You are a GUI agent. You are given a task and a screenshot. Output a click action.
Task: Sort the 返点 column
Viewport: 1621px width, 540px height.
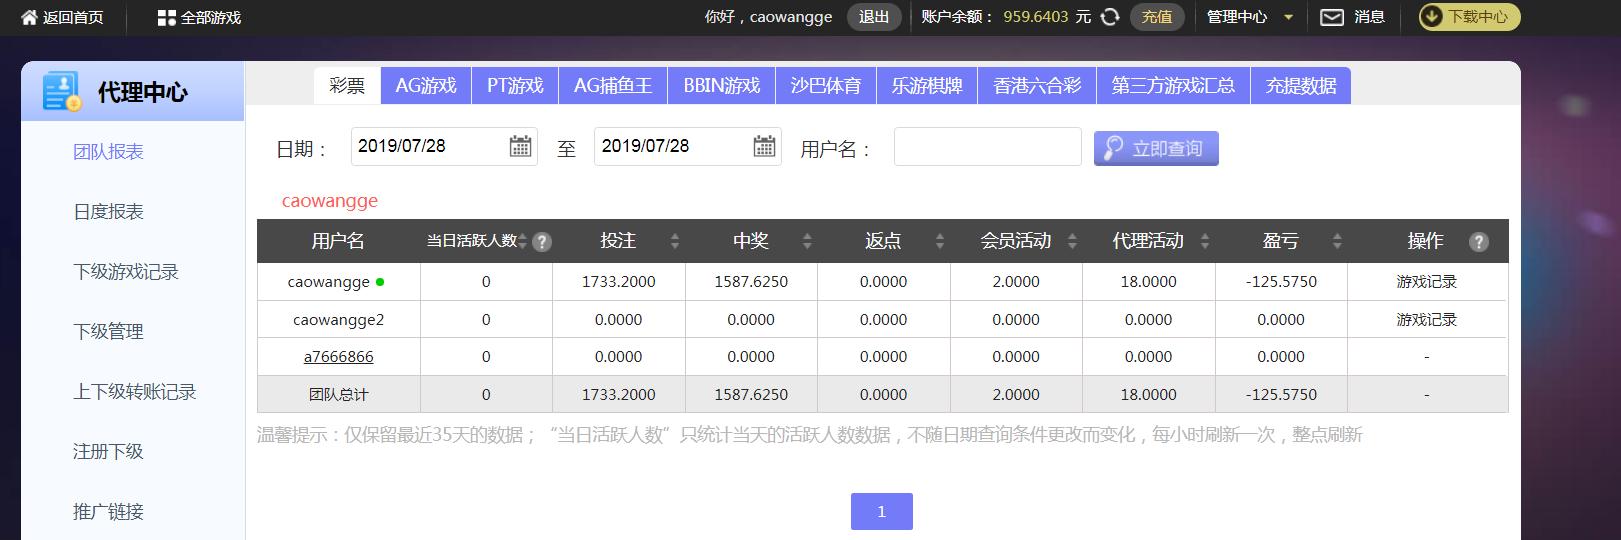coord(940,241)
